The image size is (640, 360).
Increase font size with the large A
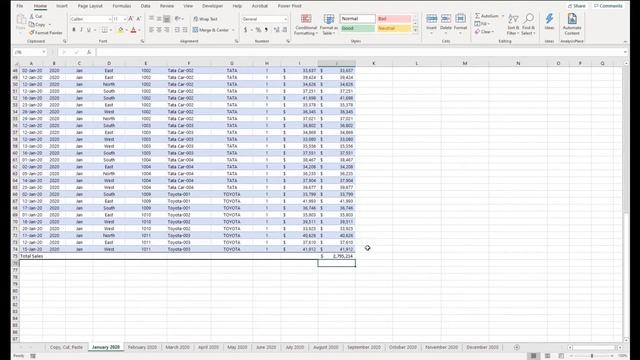(131, 19)
